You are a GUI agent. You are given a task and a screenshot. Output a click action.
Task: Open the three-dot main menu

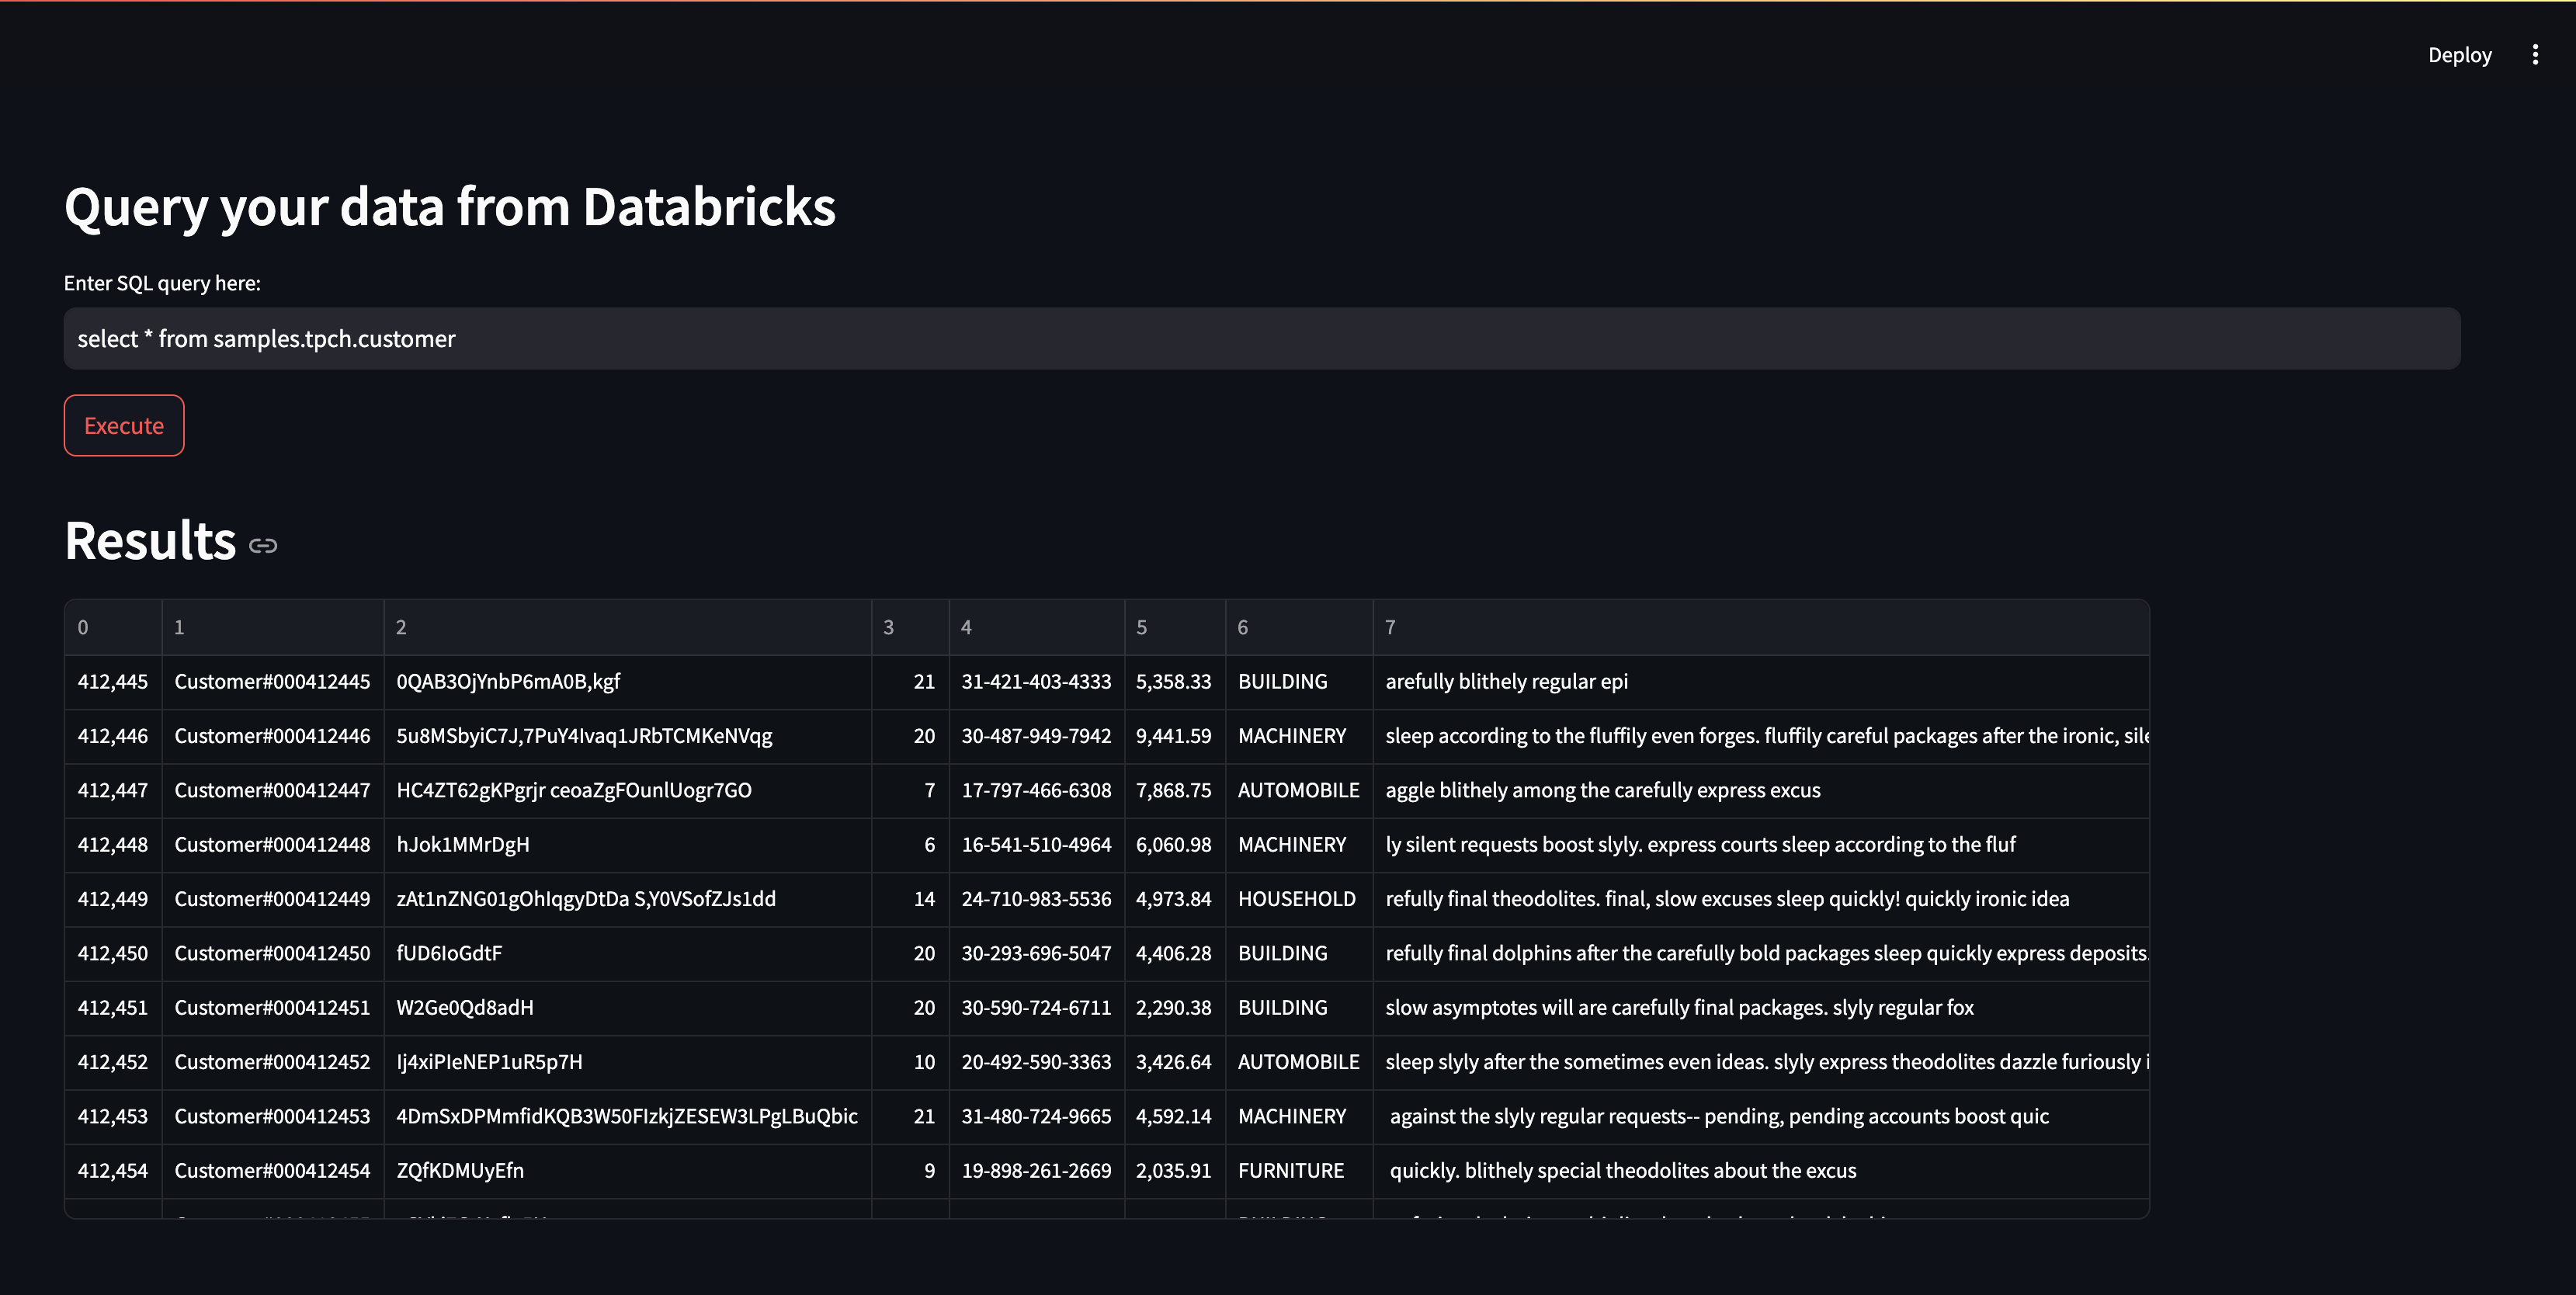click(x=2534, y=55)
